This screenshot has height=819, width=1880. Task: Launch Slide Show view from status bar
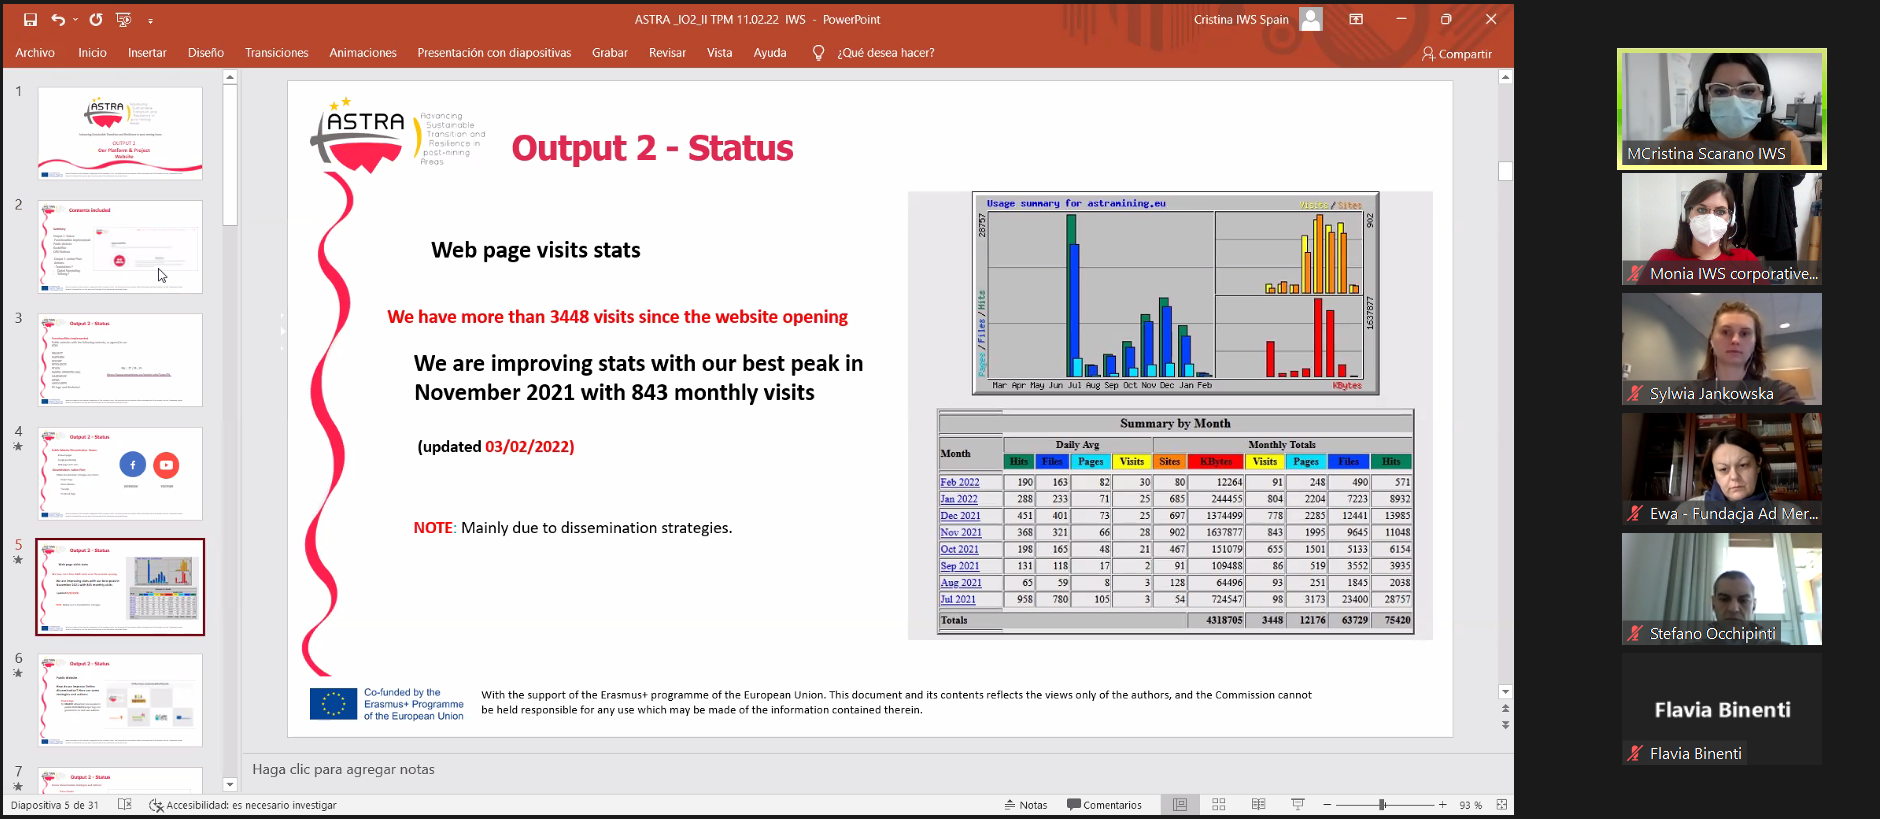point(1298,805)
